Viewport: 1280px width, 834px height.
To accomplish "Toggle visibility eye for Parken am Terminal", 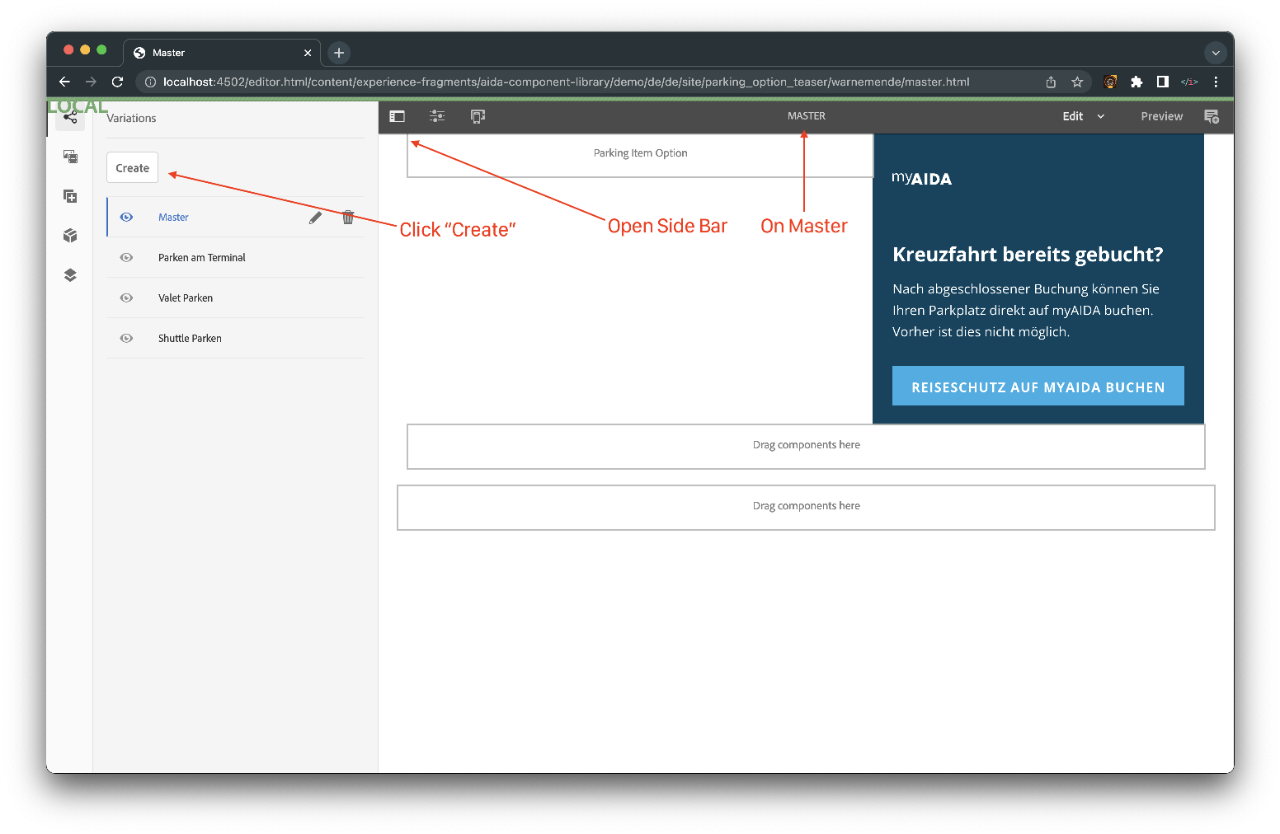I will tap(127, 258).
